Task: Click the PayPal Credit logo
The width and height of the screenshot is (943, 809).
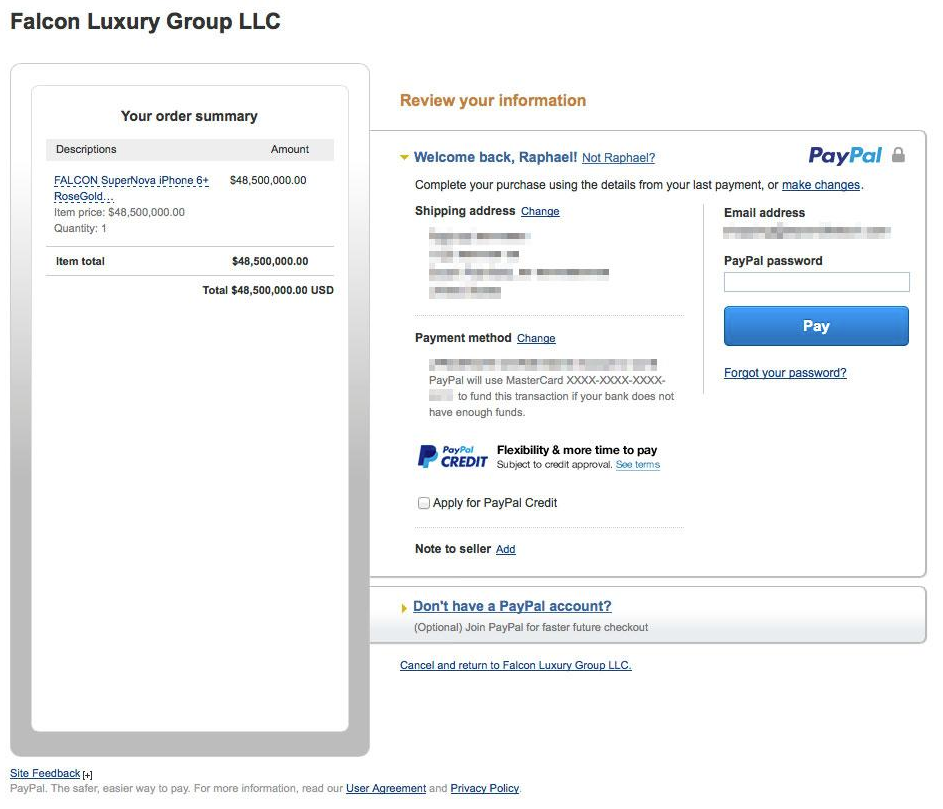Action: [x=452, y=457]
